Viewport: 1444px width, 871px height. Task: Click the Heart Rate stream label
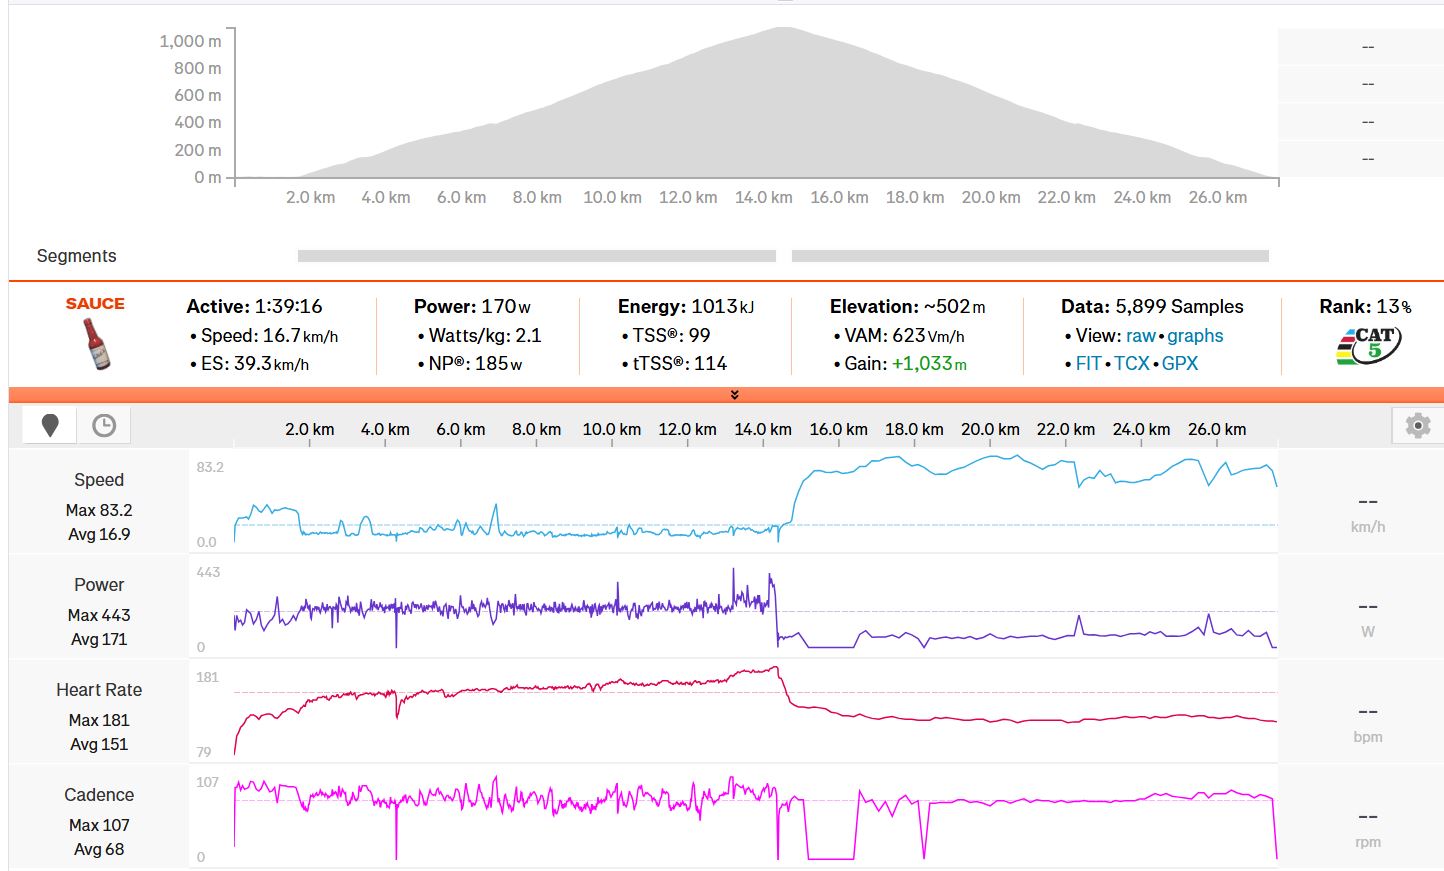(99, 690)
